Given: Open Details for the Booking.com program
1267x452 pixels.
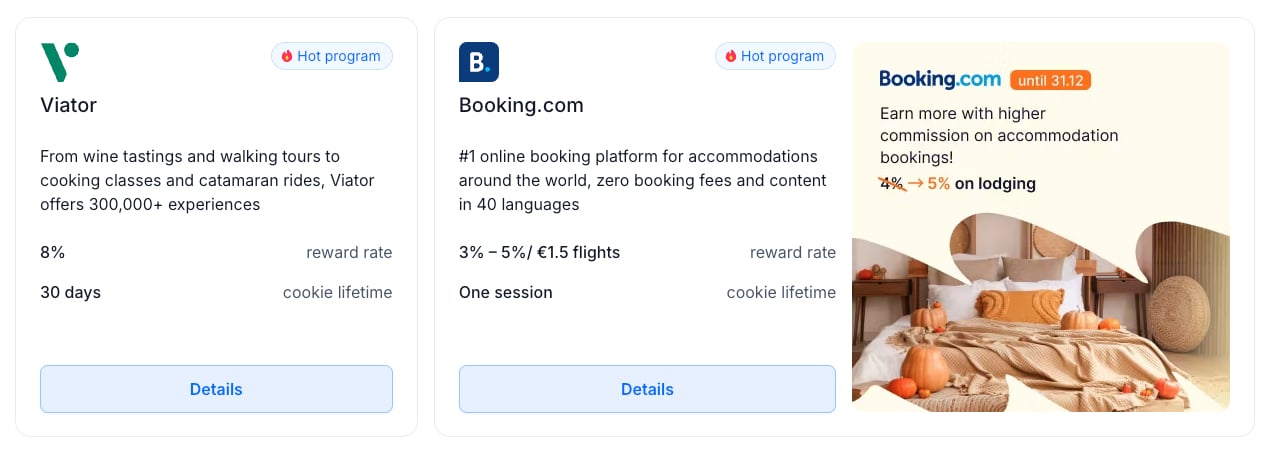Looking at the screenshot, I should click(647, 389).
